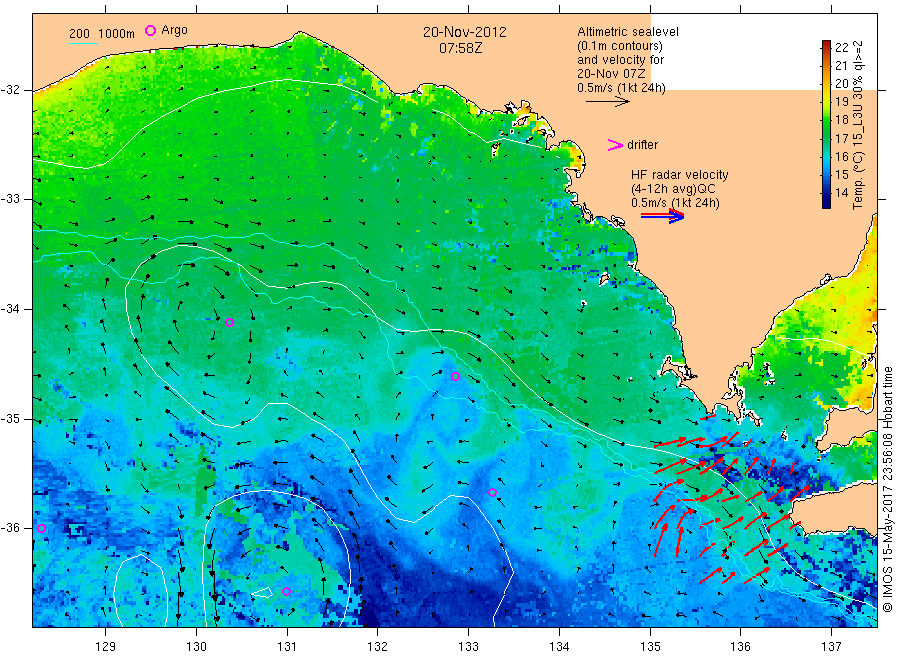
Task: Click '0.5m/s (1kt 24h)' under altimetric legend
Action: pyautogui.click(x=621, y=88)
